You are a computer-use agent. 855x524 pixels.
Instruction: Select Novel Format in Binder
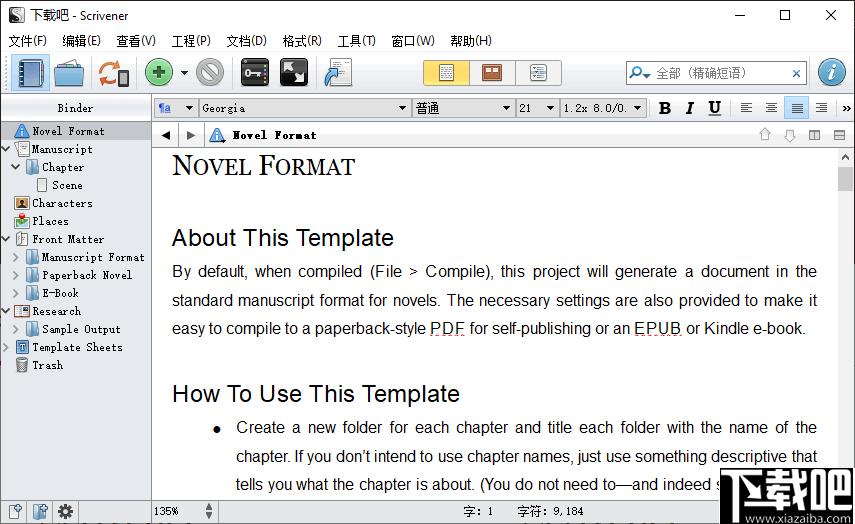[x=76, y=131]
